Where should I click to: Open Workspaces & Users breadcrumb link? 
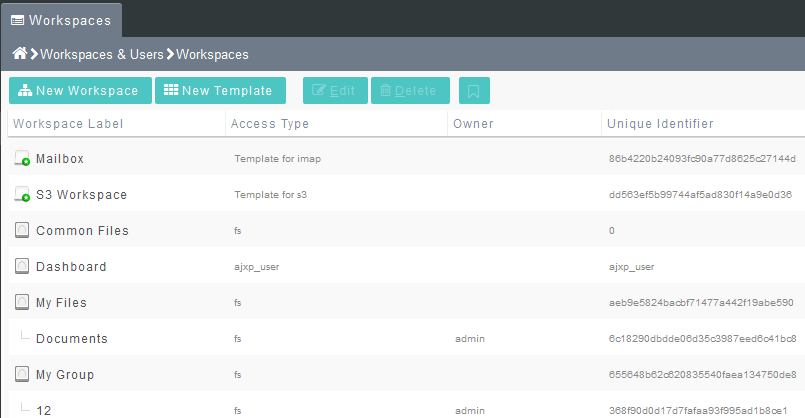coord(102,55)
